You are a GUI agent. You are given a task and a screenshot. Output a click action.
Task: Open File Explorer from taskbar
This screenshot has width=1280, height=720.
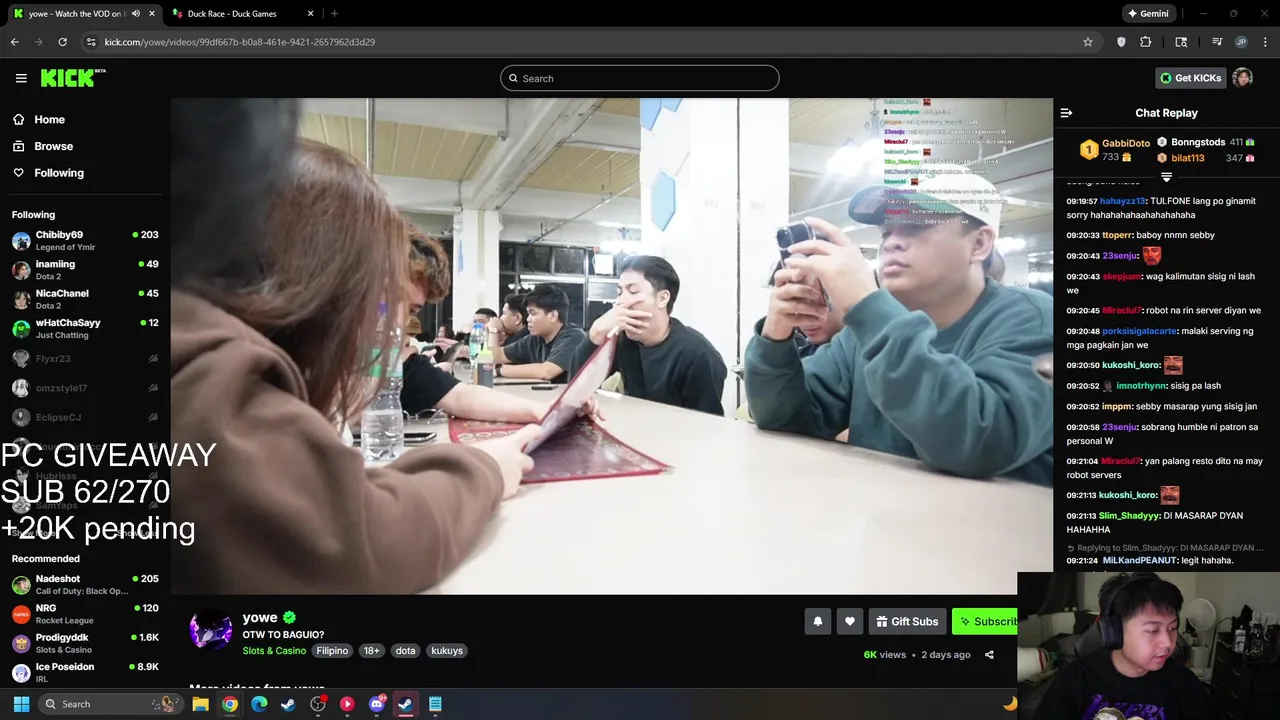tap(201, 704)
